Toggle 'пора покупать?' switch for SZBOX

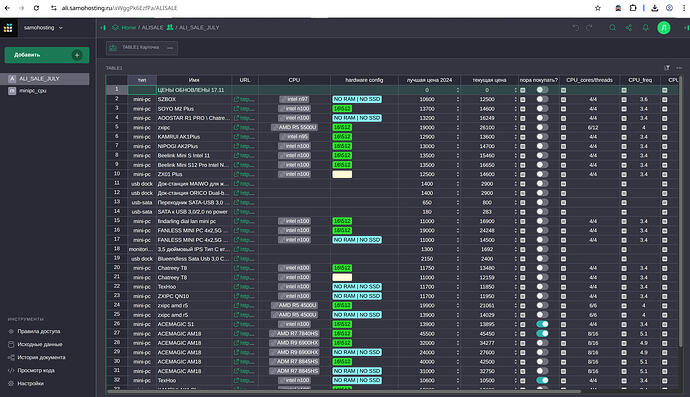tap(542, 99)
